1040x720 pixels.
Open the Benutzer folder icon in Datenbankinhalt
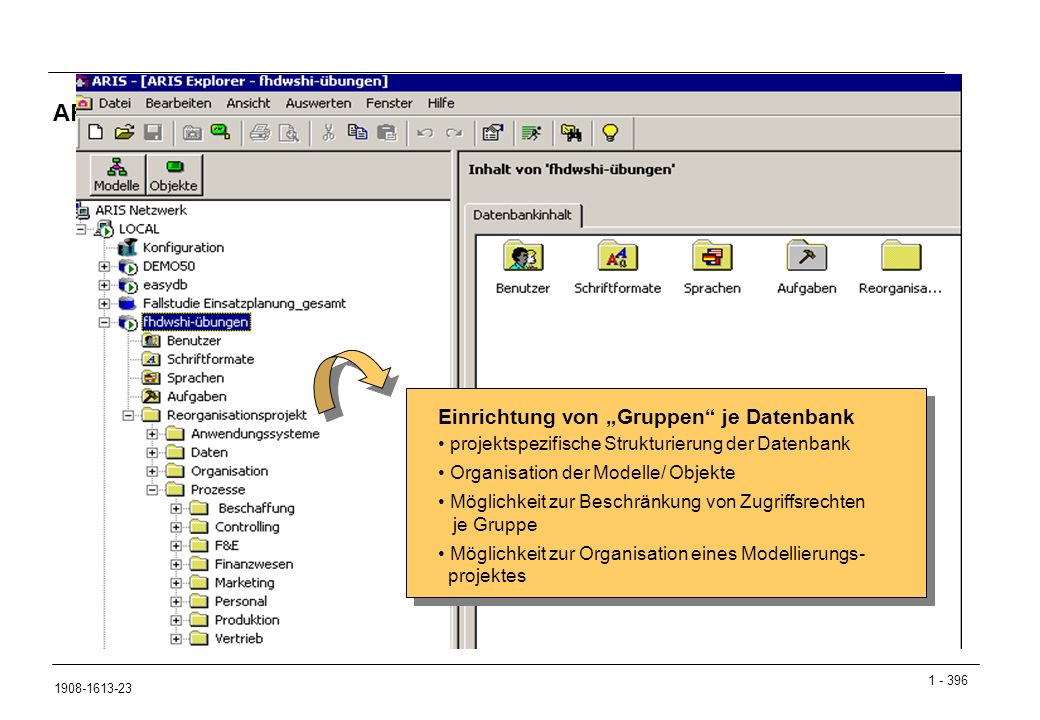click(x=523, y=256)
